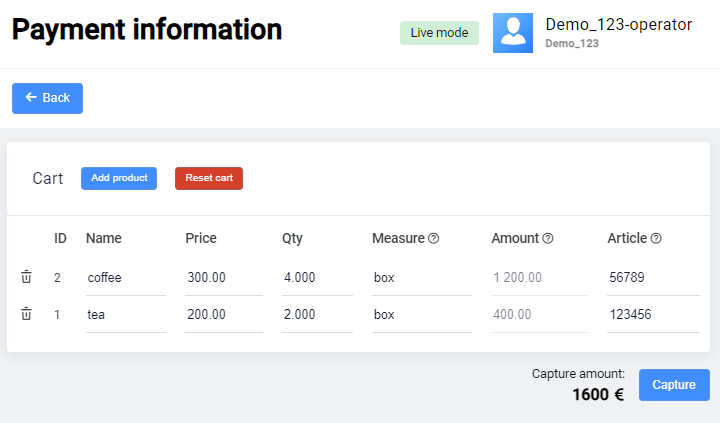Edit the coffee article field 56789
The image size is (720, 423).
coord(652,277)
